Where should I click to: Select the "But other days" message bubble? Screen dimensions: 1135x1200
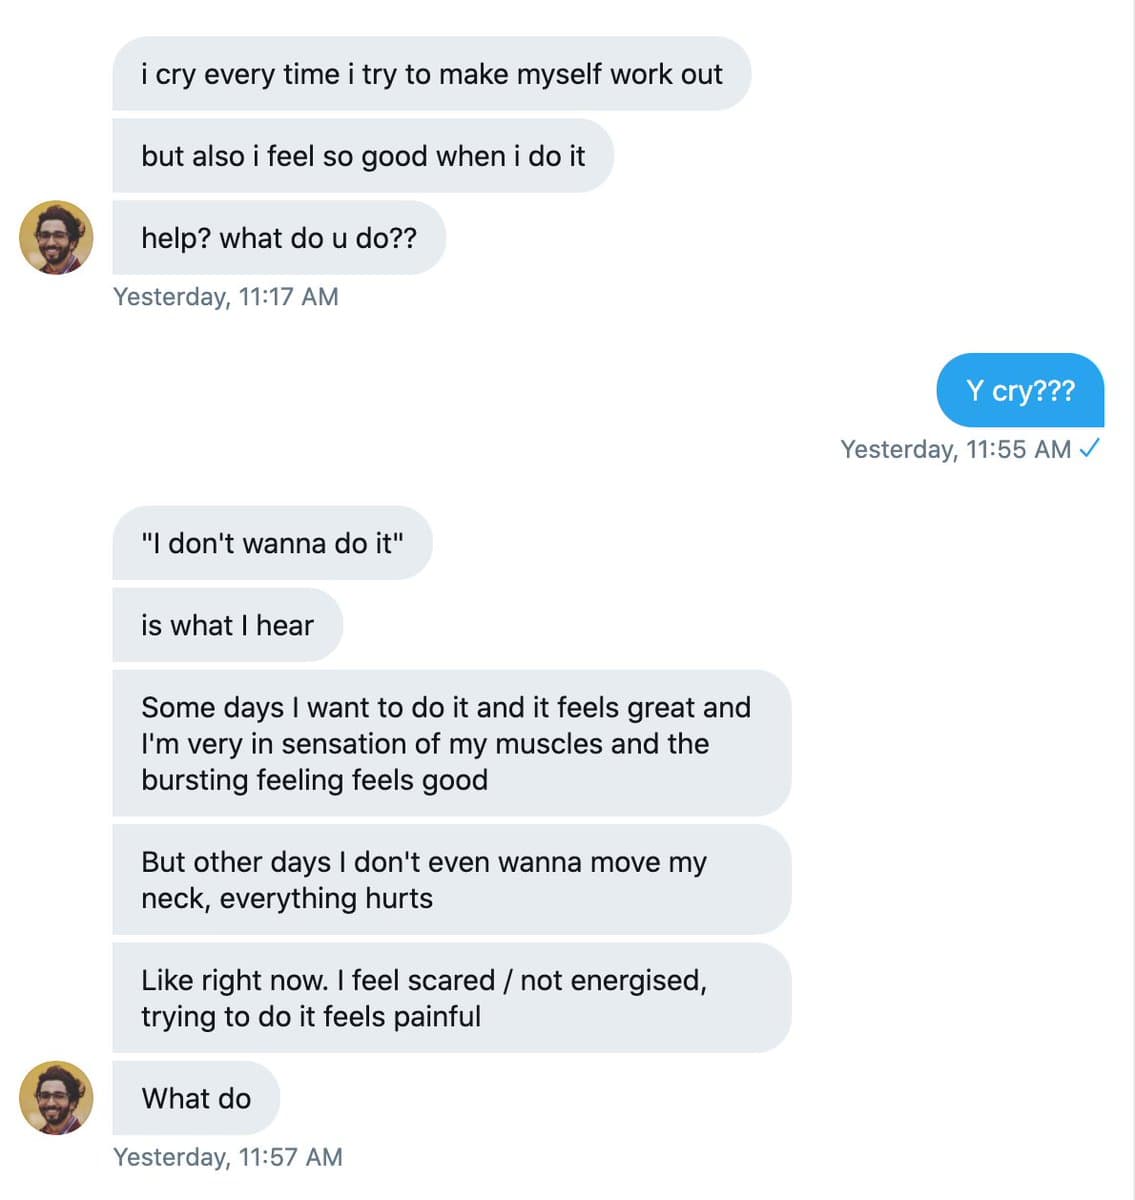coord(450,880)
